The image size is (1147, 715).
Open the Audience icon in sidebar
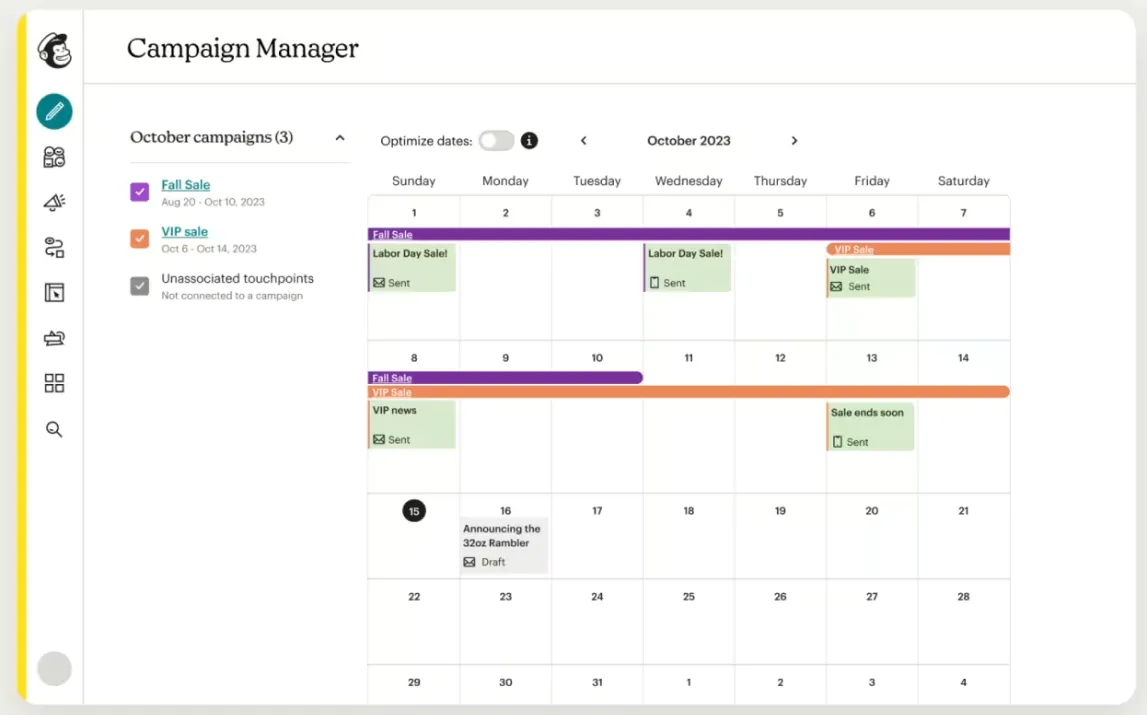click(54, 157)
